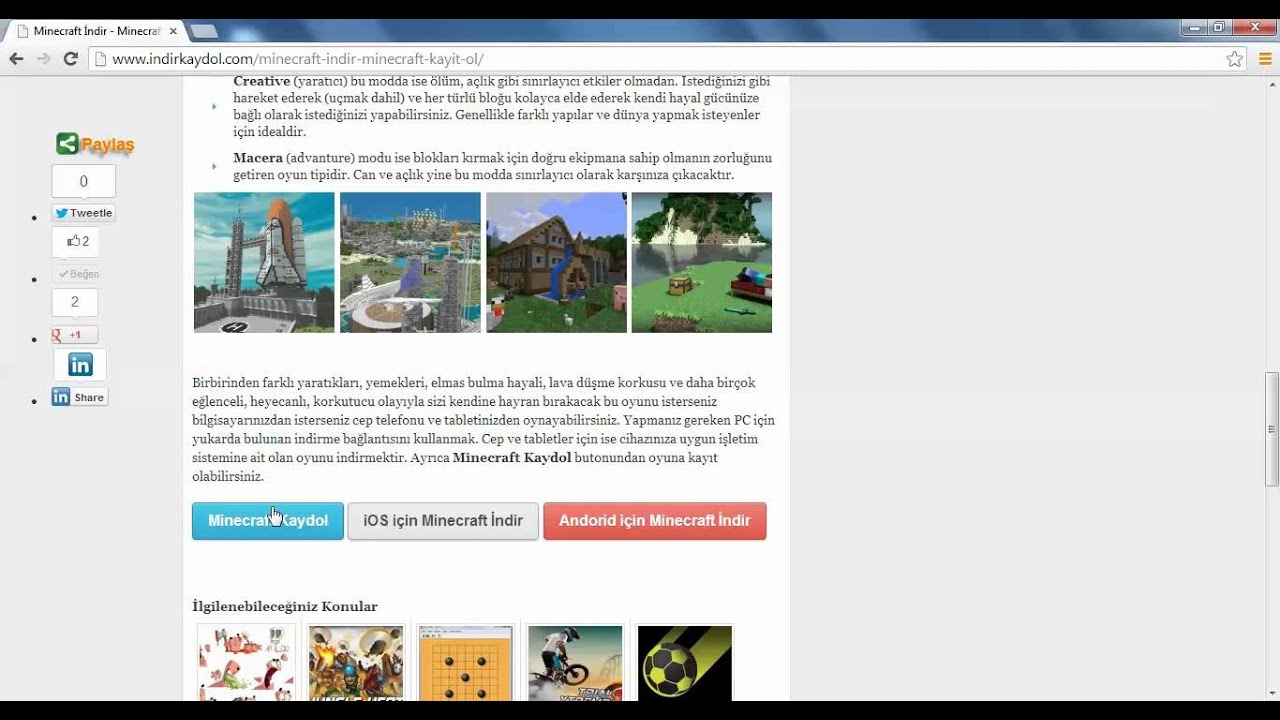Click the İlgilenebileceğiniz Konular heading

(x=285, y=606)
